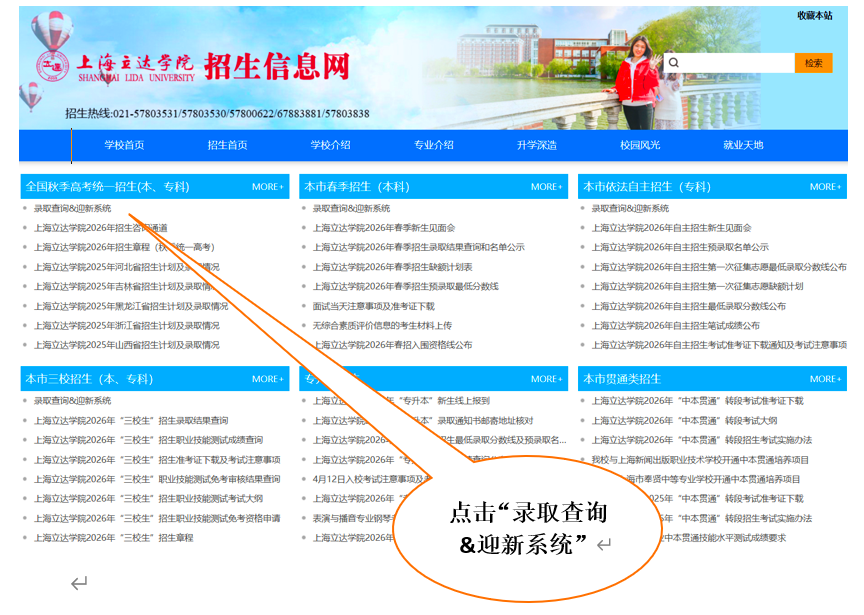
Task: Open 上海立达学院2026年招生章程 (秋季统一高考) link
Action: [x=125, y=247]
